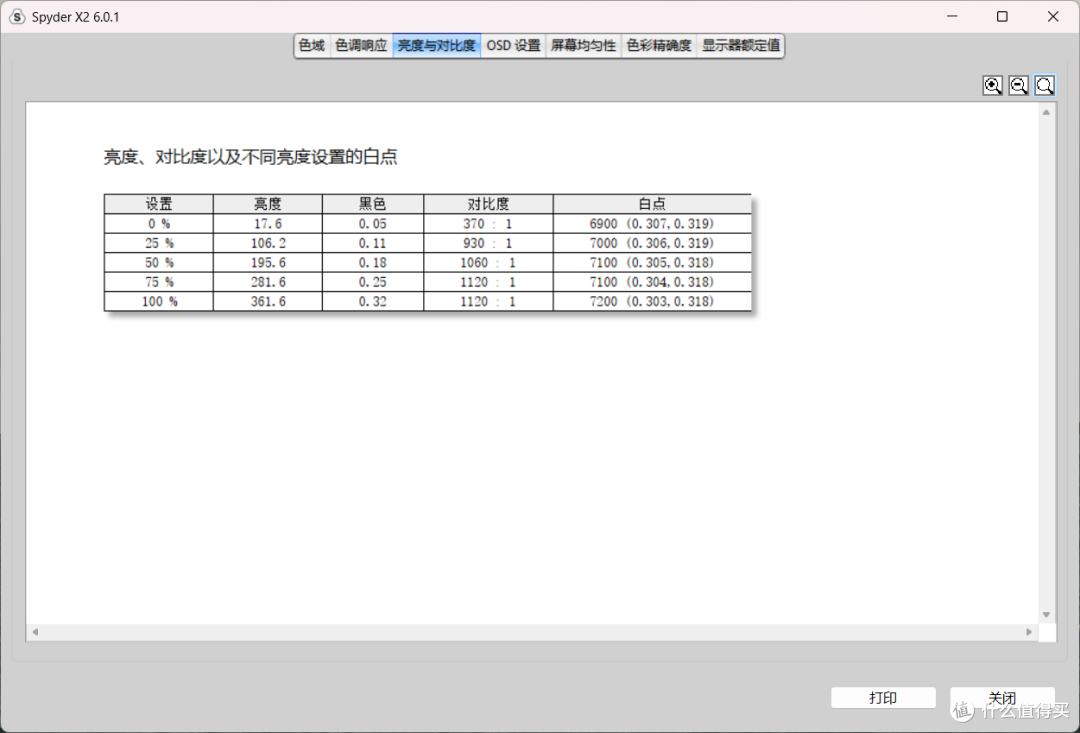The image size is (1080, 733).
Task: Click the black level value 0.11
Action: coord(373,242)
